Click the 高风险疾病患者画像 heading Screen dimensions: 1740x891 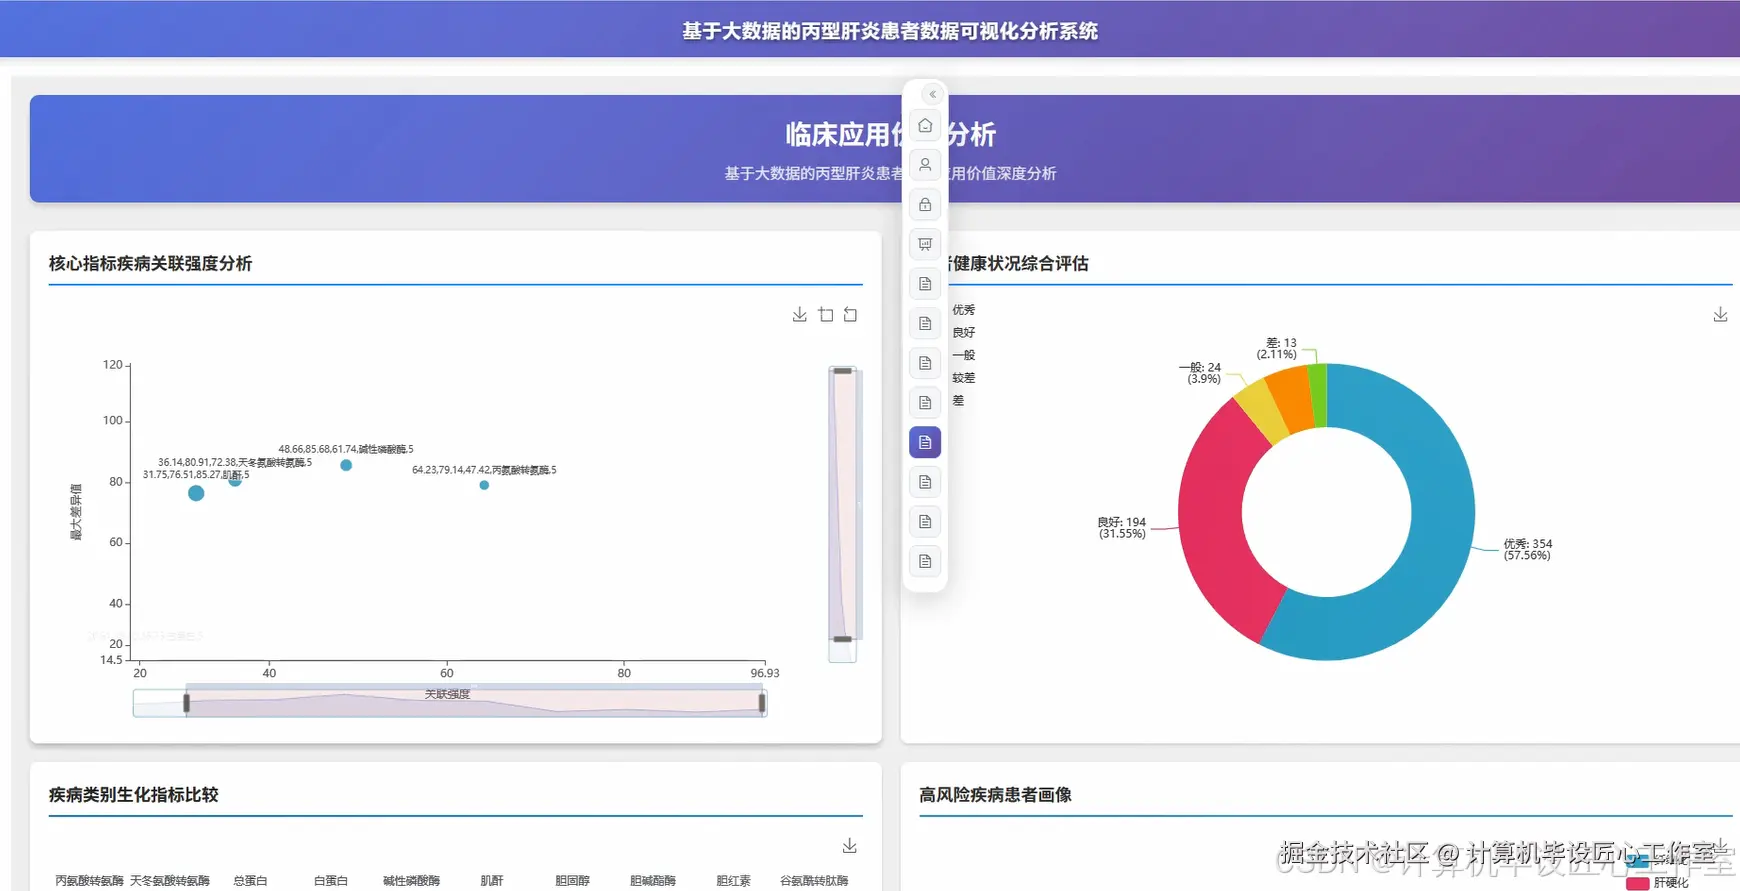pos(995,795)
